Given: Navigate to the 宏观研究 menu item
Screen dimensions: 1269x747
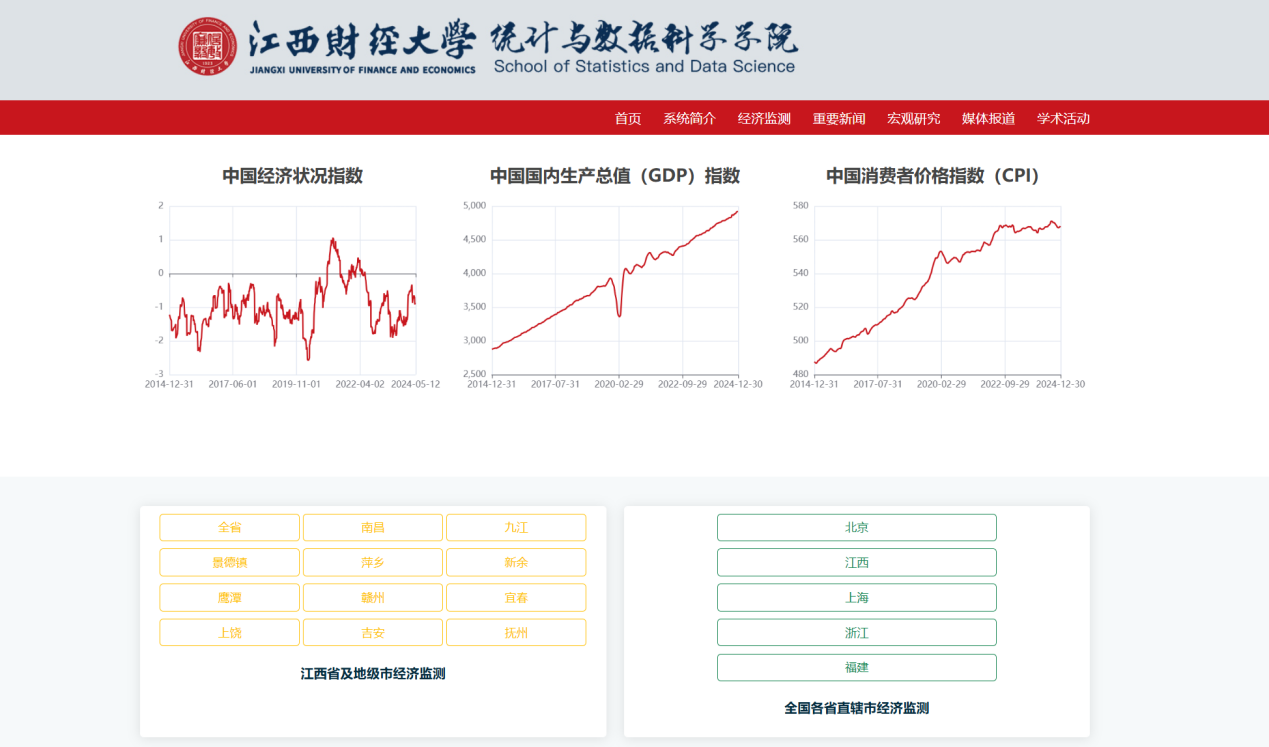Looking at the screenshot, I should (913, 118).
